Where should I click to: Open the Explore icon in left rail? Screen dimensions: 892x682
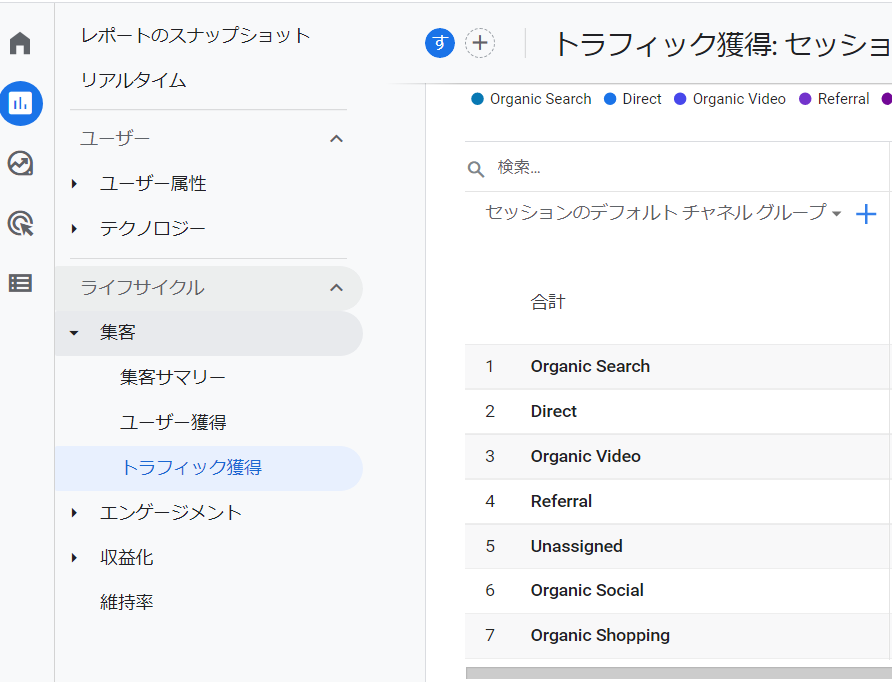coord(20,163)
